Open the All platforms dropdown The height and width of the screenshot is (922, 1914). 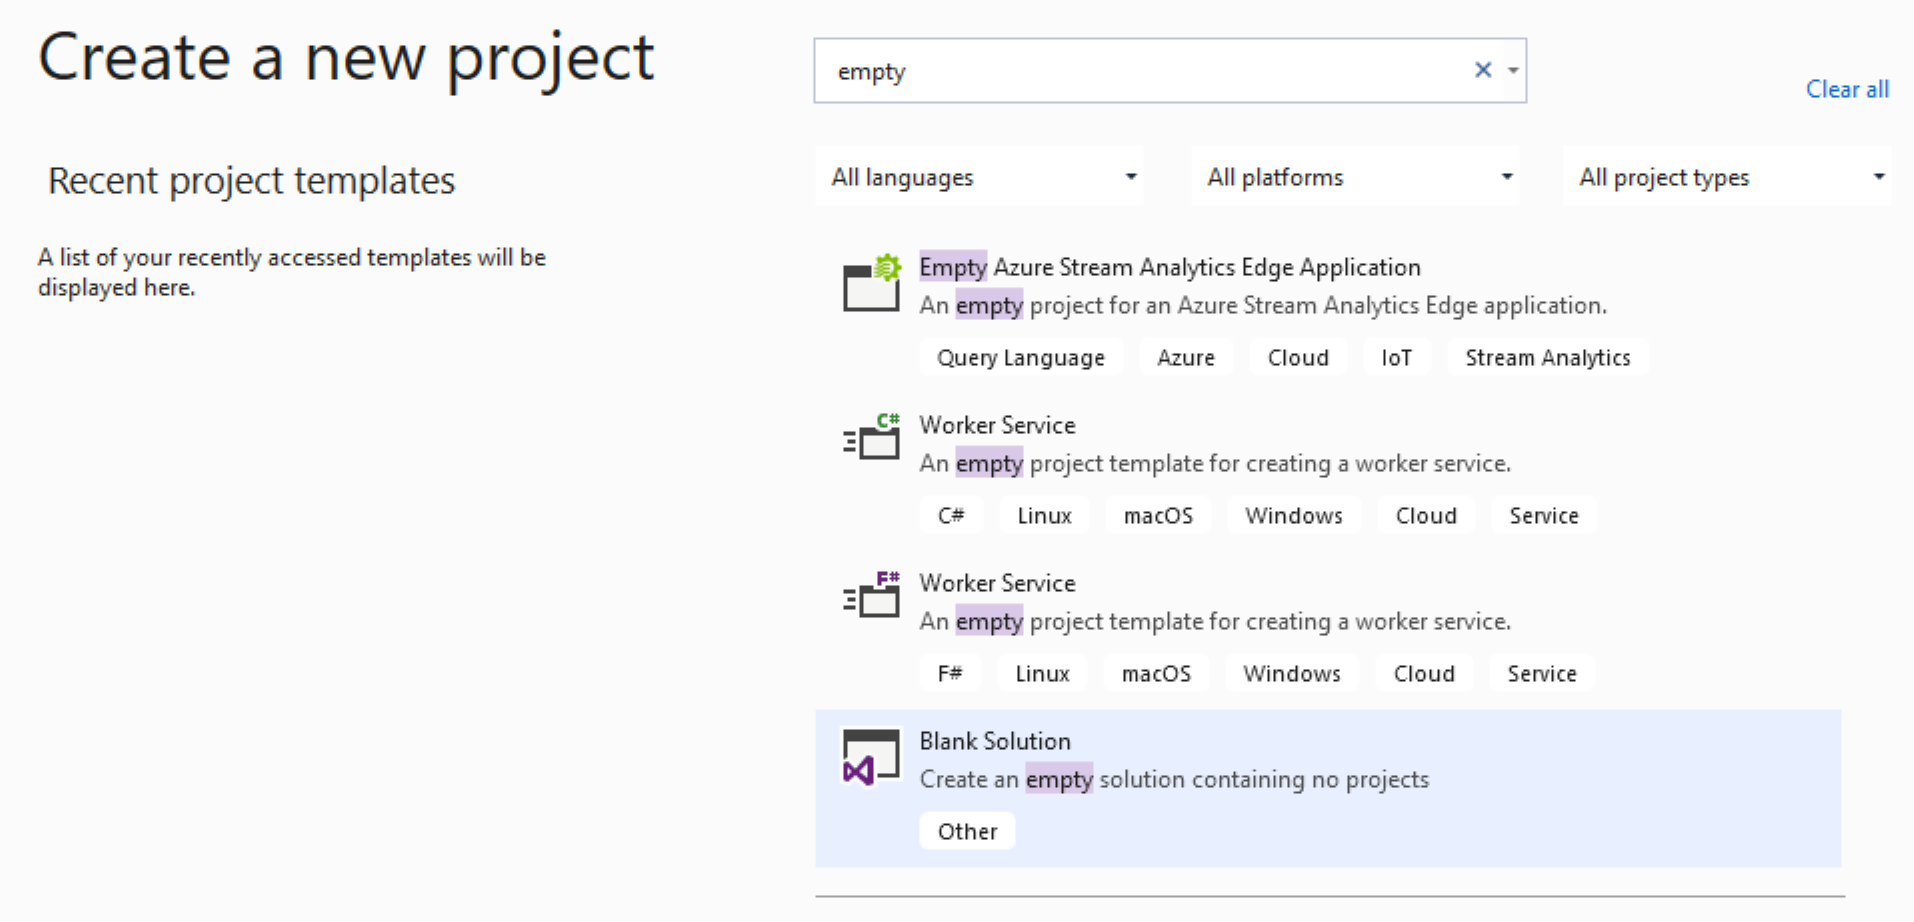click(1356, 177)
